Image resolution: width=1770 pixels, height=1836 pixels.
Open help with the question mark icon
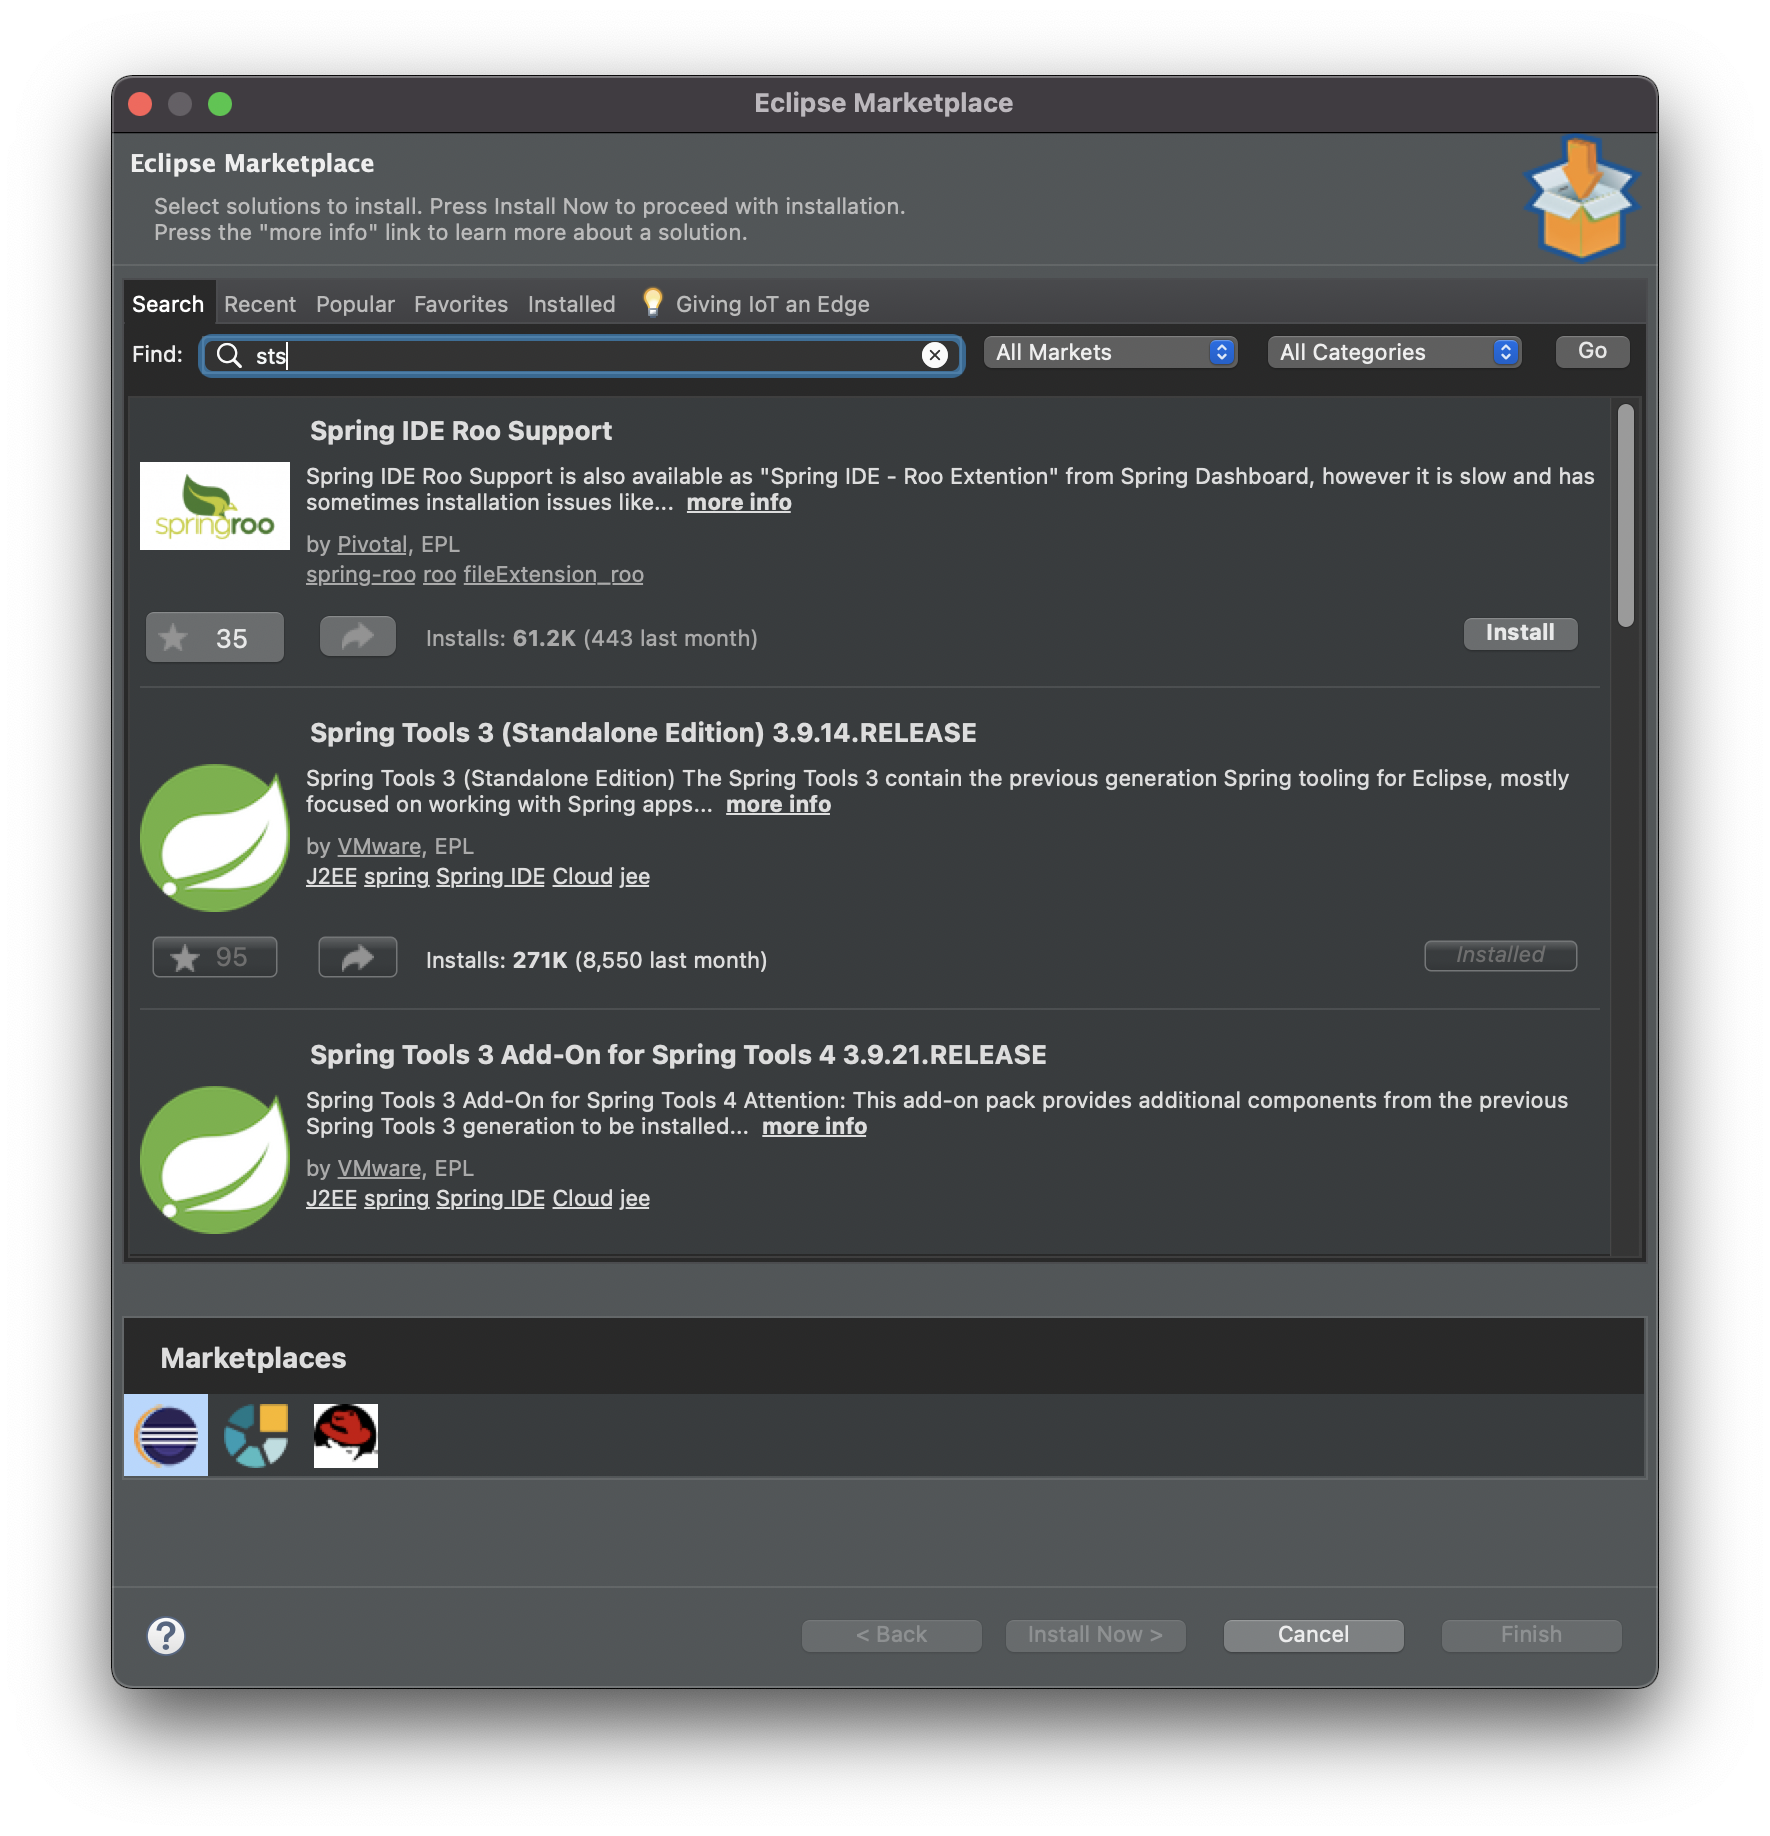[x=166, y=1636]
